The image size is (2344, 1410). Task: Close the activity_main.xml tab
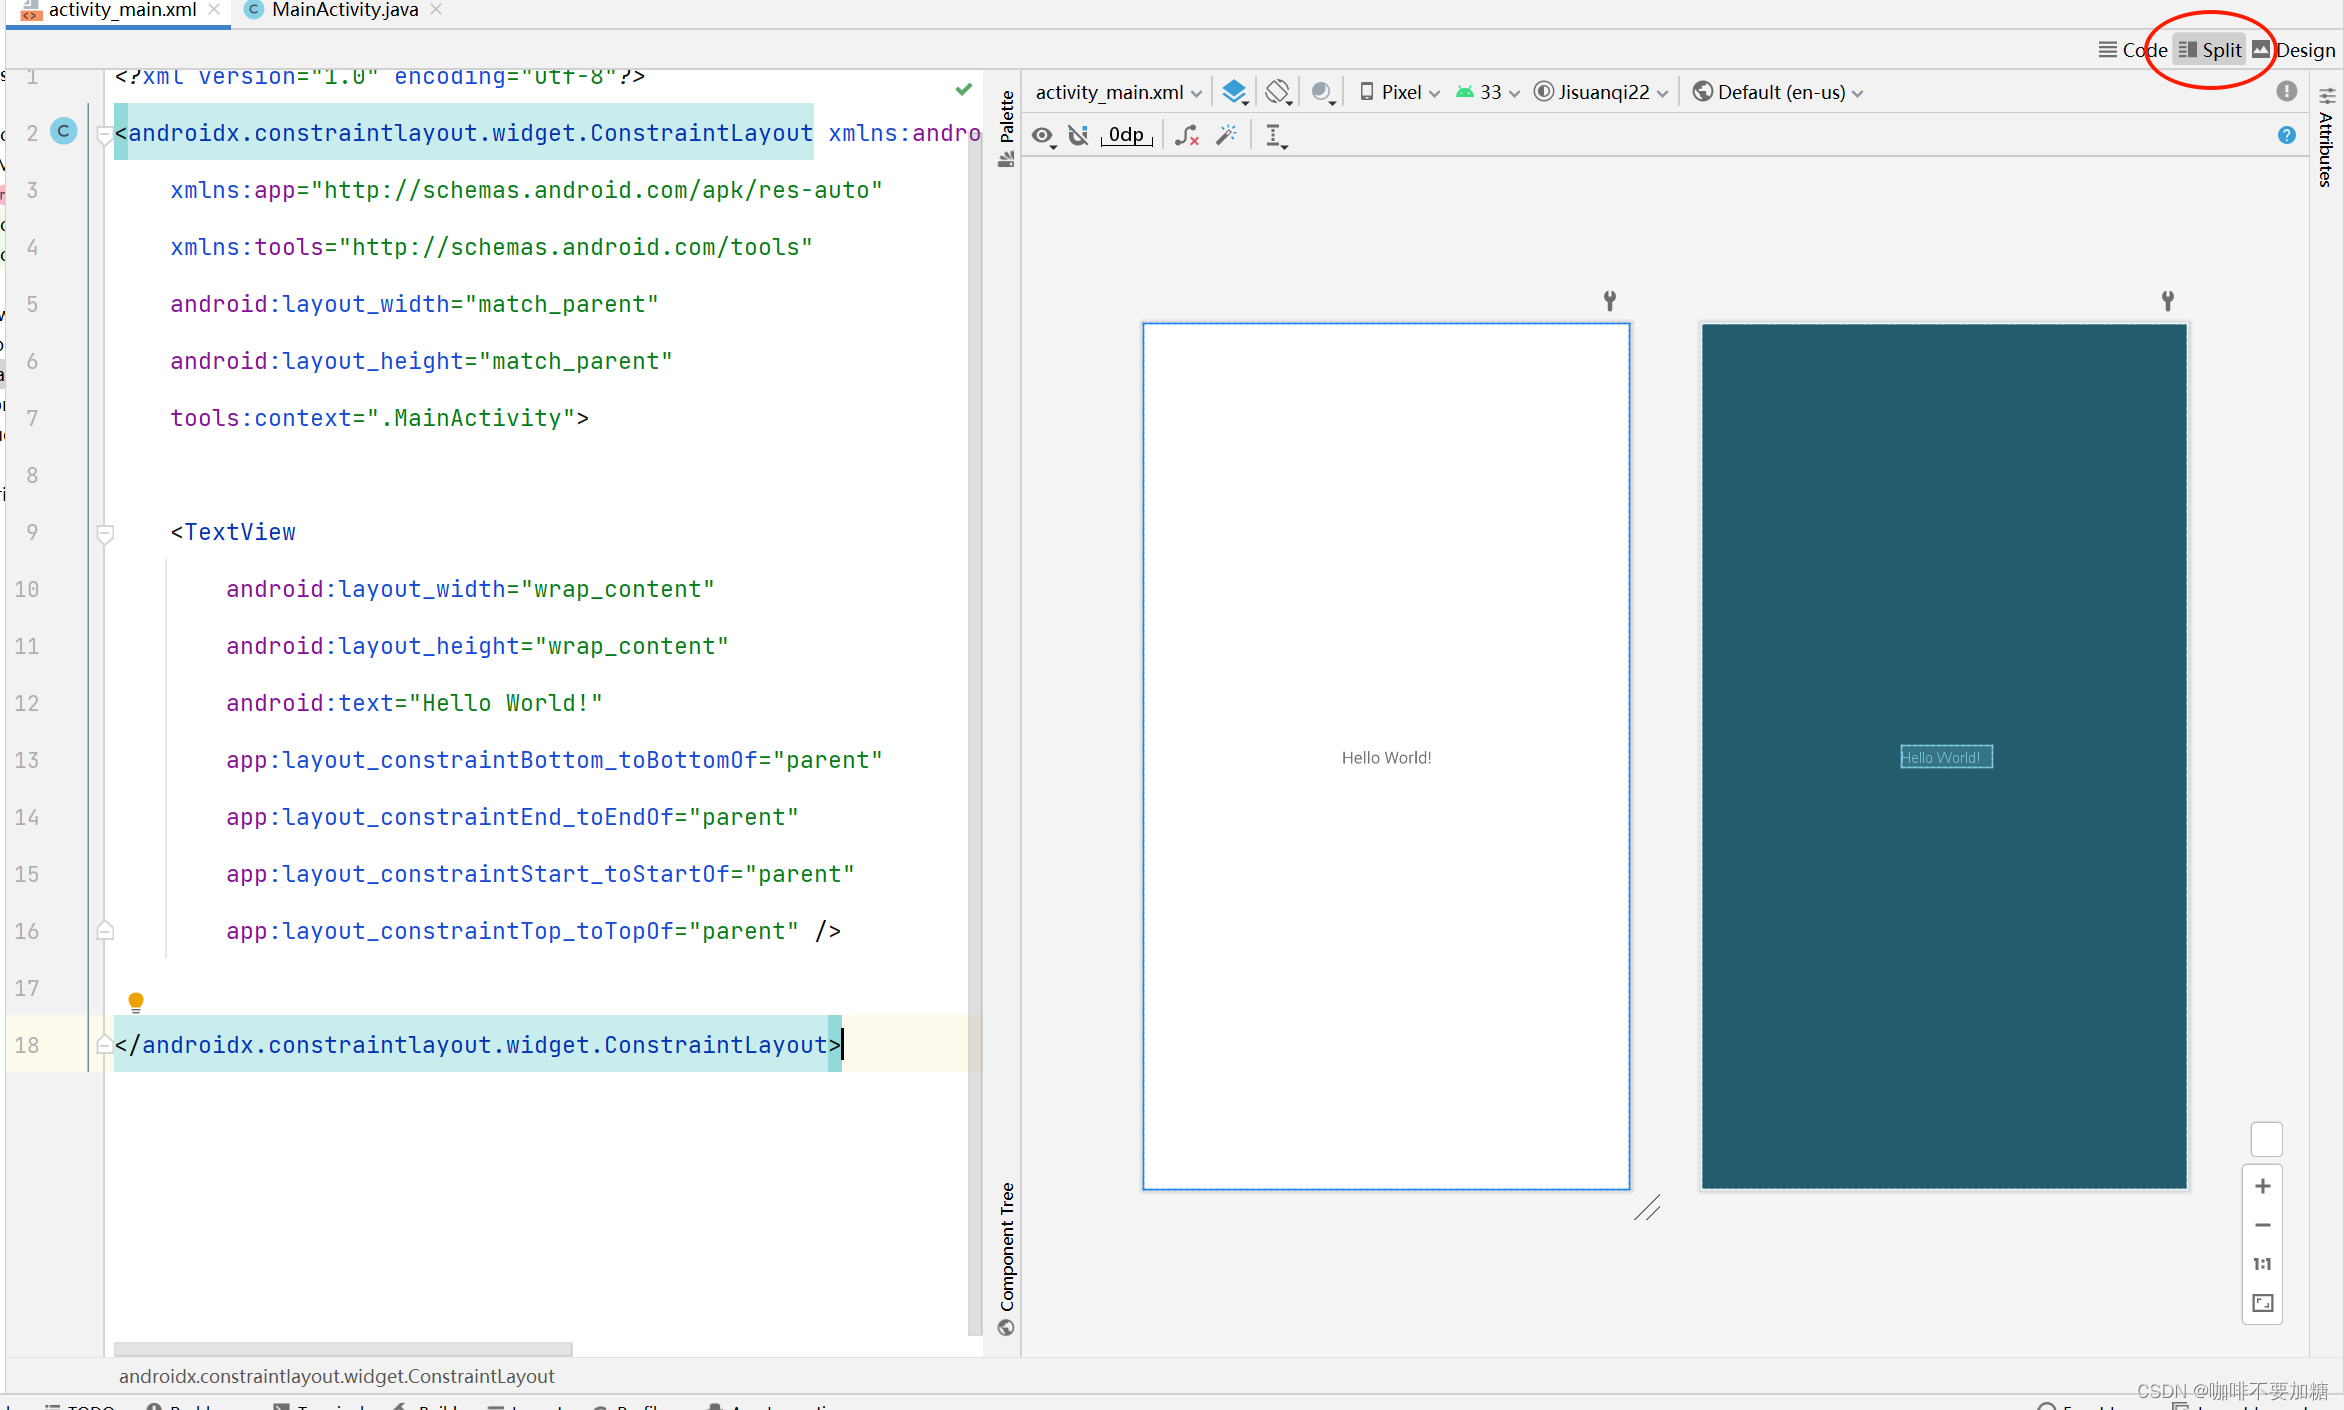[x=214, y=10]
